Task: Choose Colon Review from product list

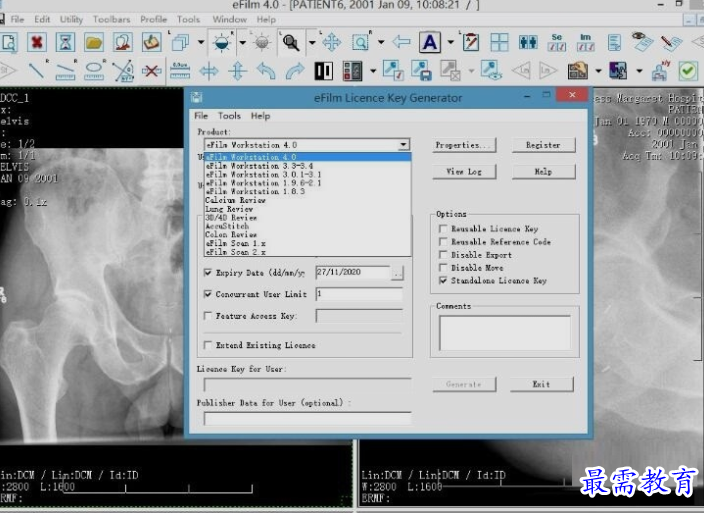Action: pos(308,234)
